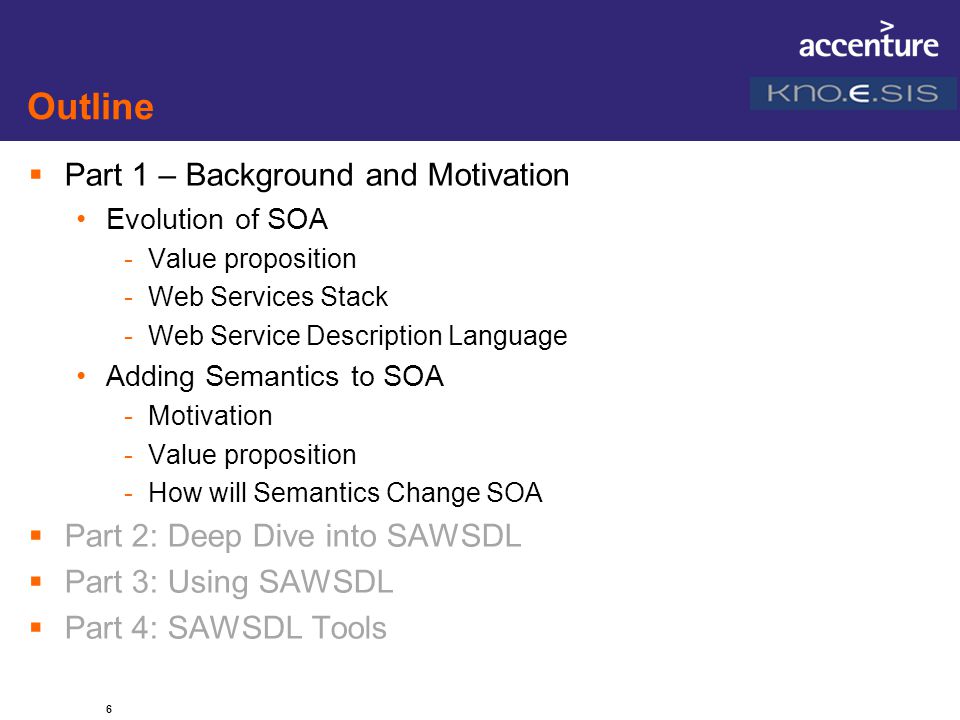
Task: Click orange square bullet beside Part 4
Action: 36,627
